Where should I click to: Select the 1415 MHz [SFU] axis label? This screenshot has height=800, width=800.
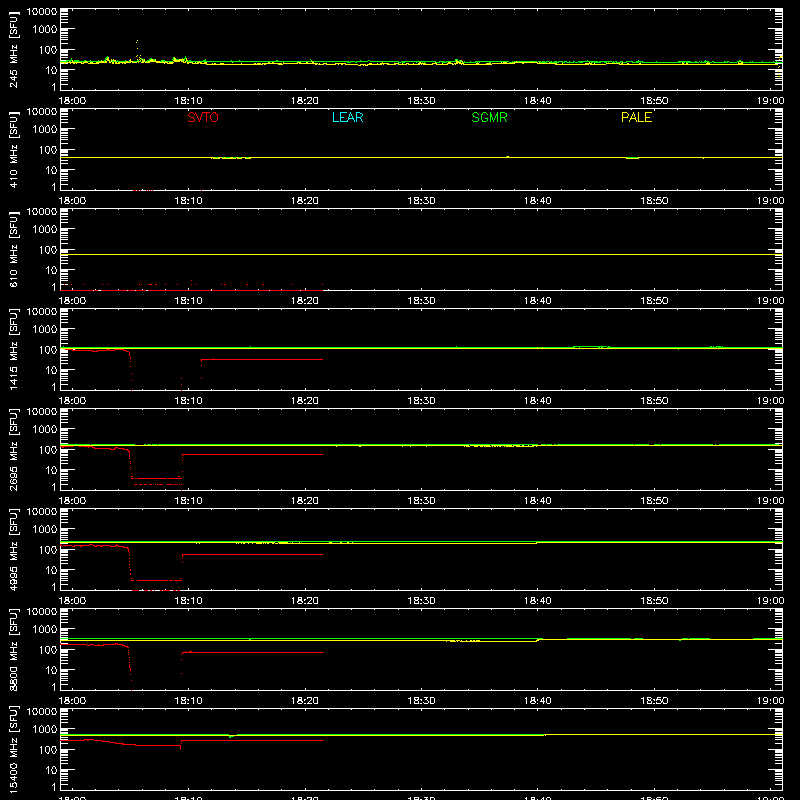pyautogui.click(x=14, y=350)
